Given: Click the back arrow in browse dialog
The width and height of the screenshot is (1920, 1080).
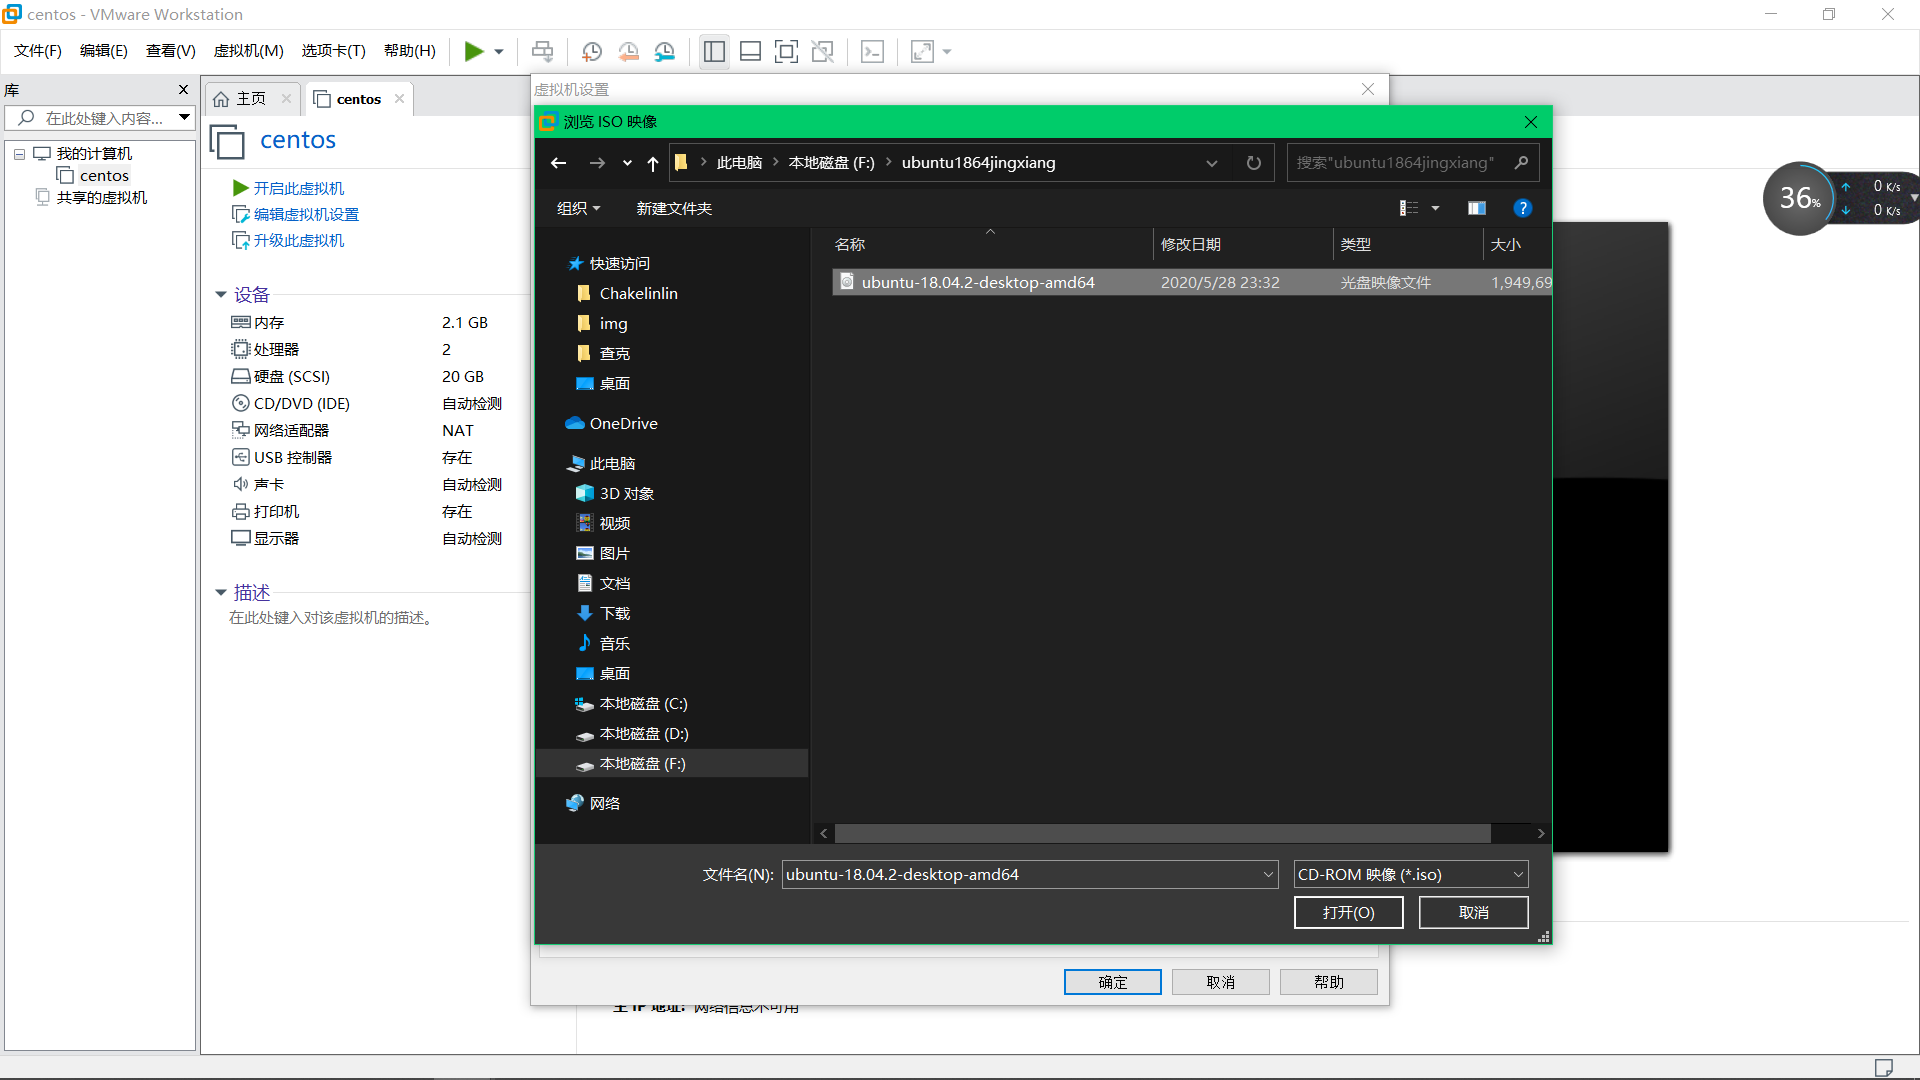Looking at the screenshot, I should pyautogui.click(x=559, y=163).
